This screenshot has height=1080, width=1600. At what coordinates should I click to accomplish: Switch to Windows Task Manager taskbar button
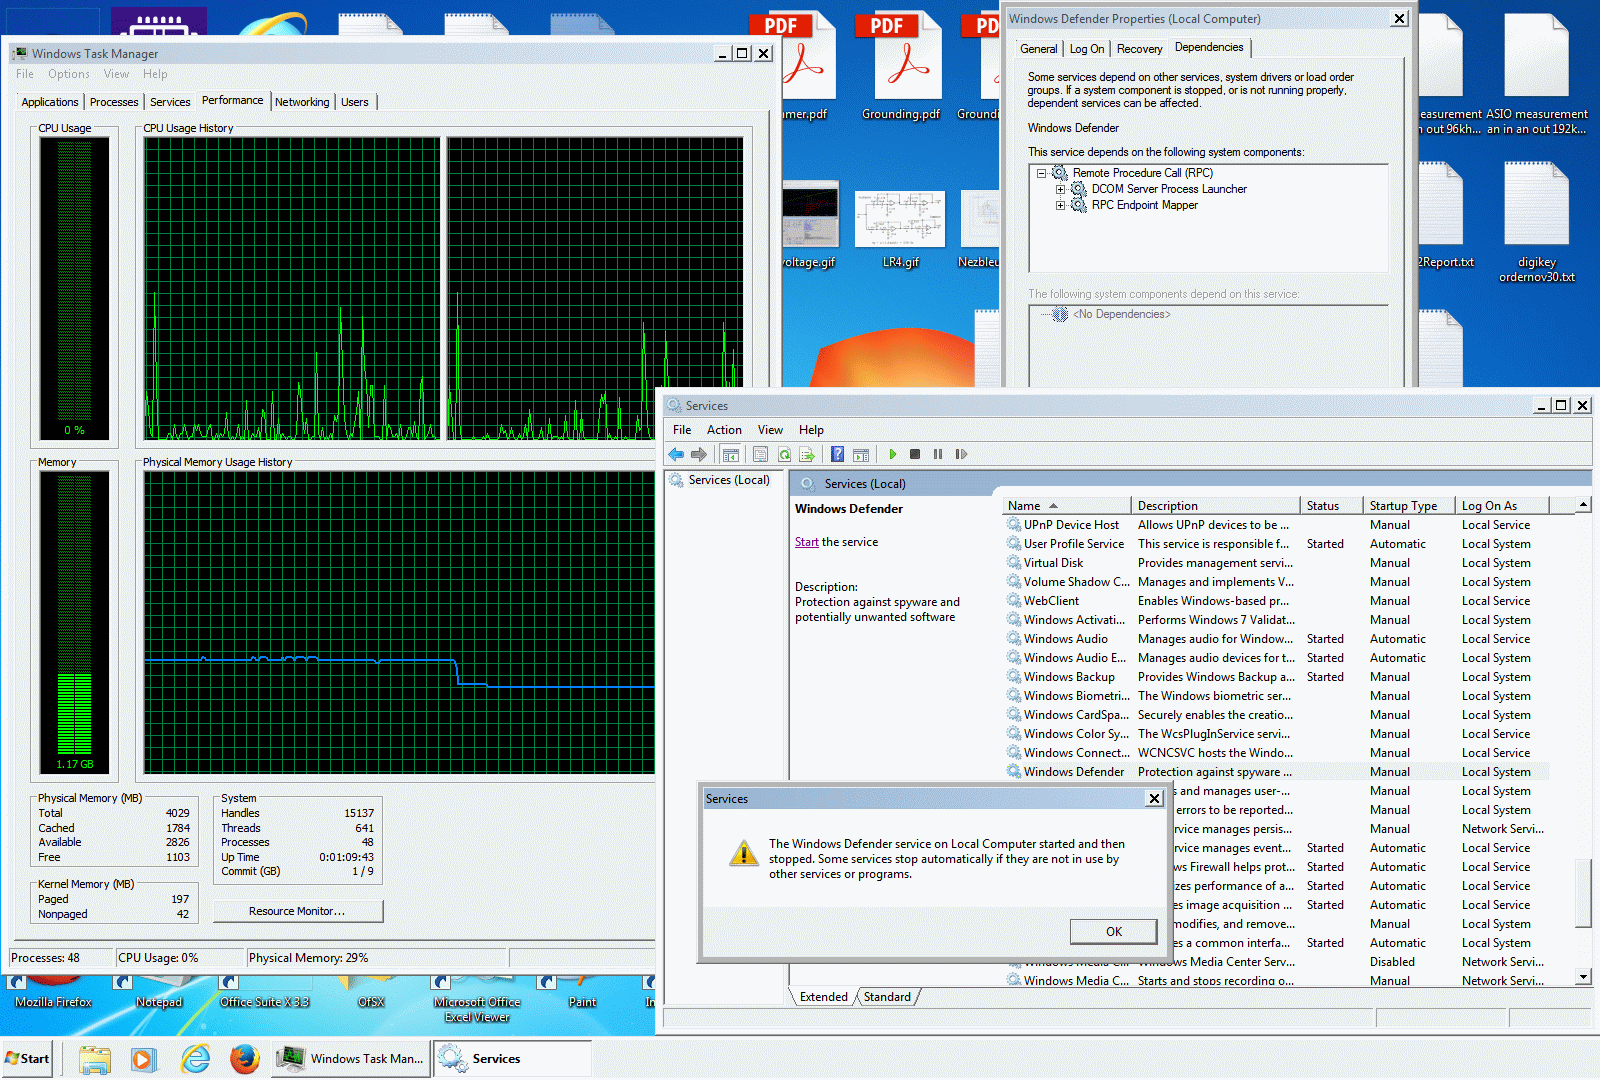[x=352, y=1059]
